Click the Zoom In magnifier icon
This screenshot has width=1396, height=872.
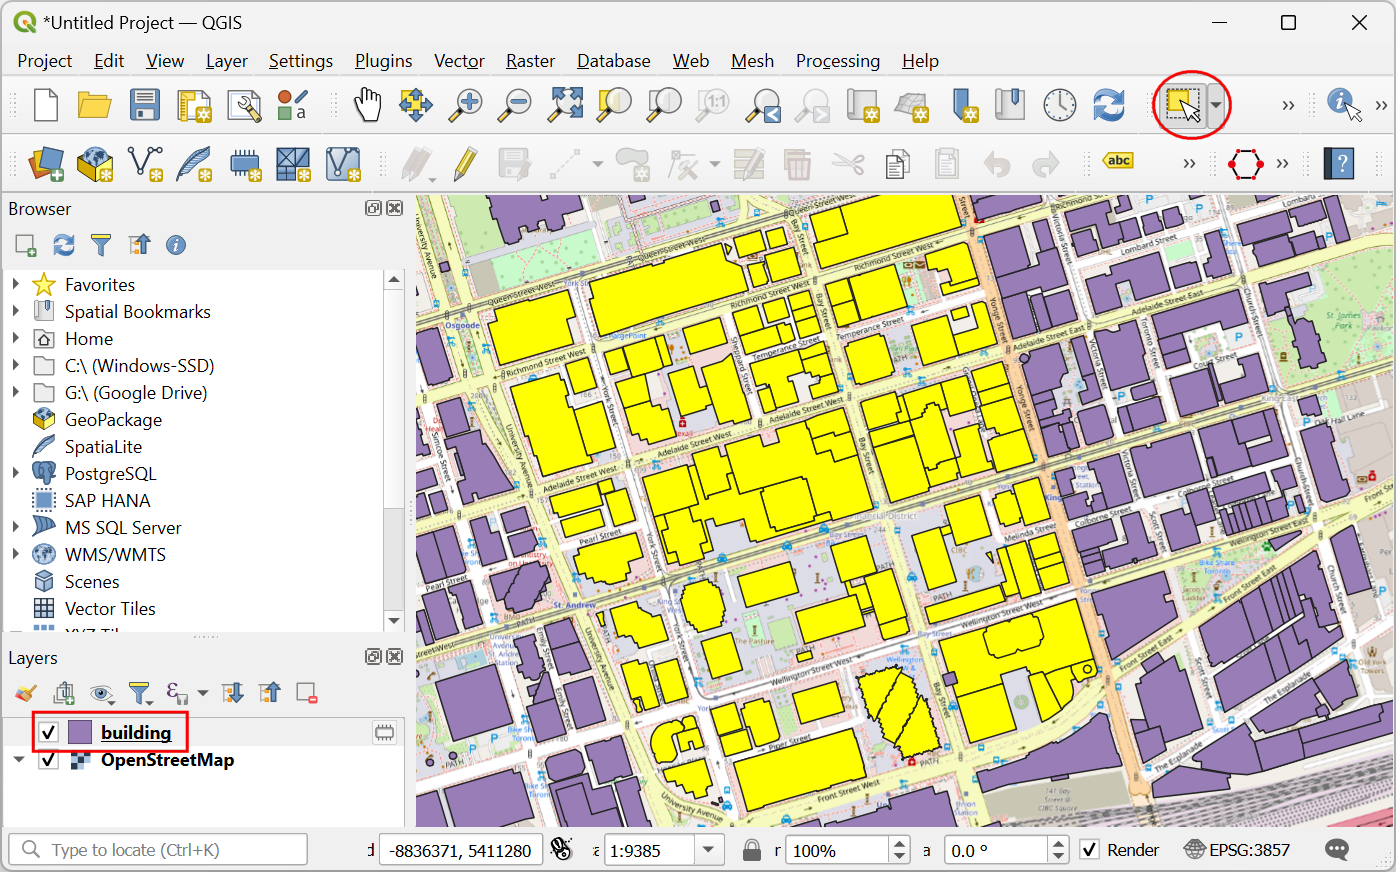click(x=465, y=105)
